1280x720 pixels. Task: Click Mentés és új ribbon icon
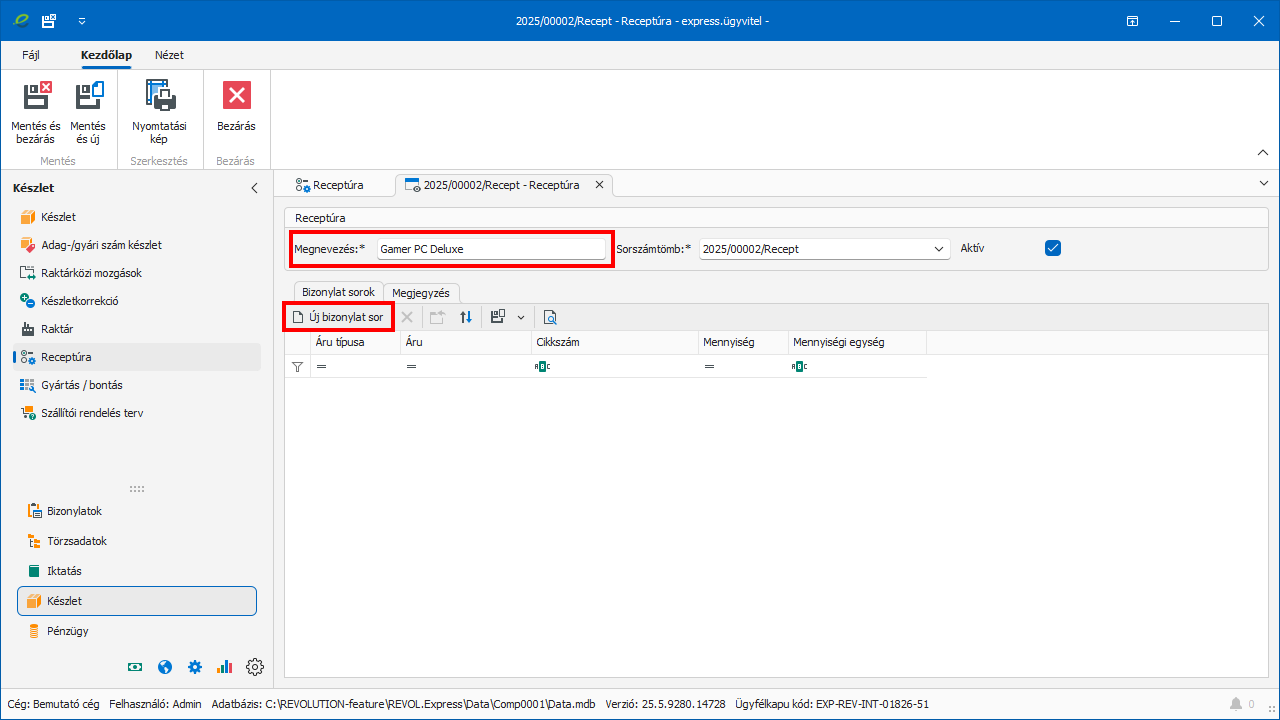tap(88, 113)
